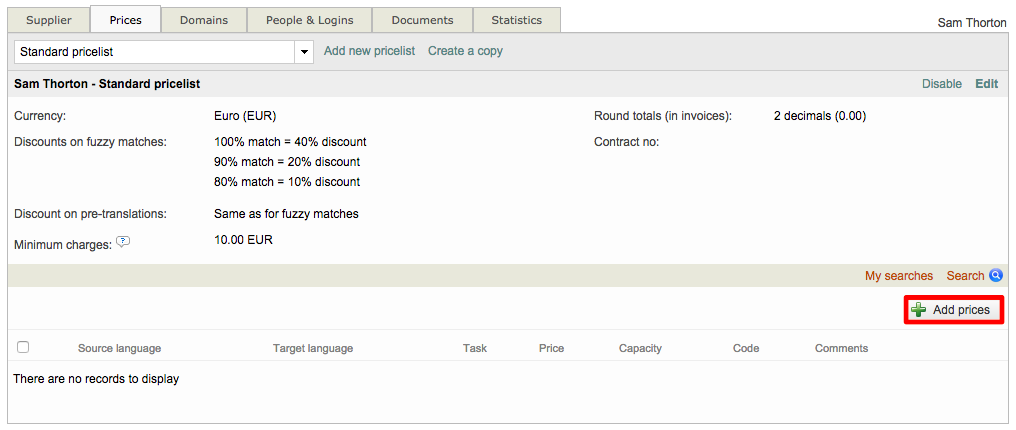Go to the People & Logins tab

[309, 20]
